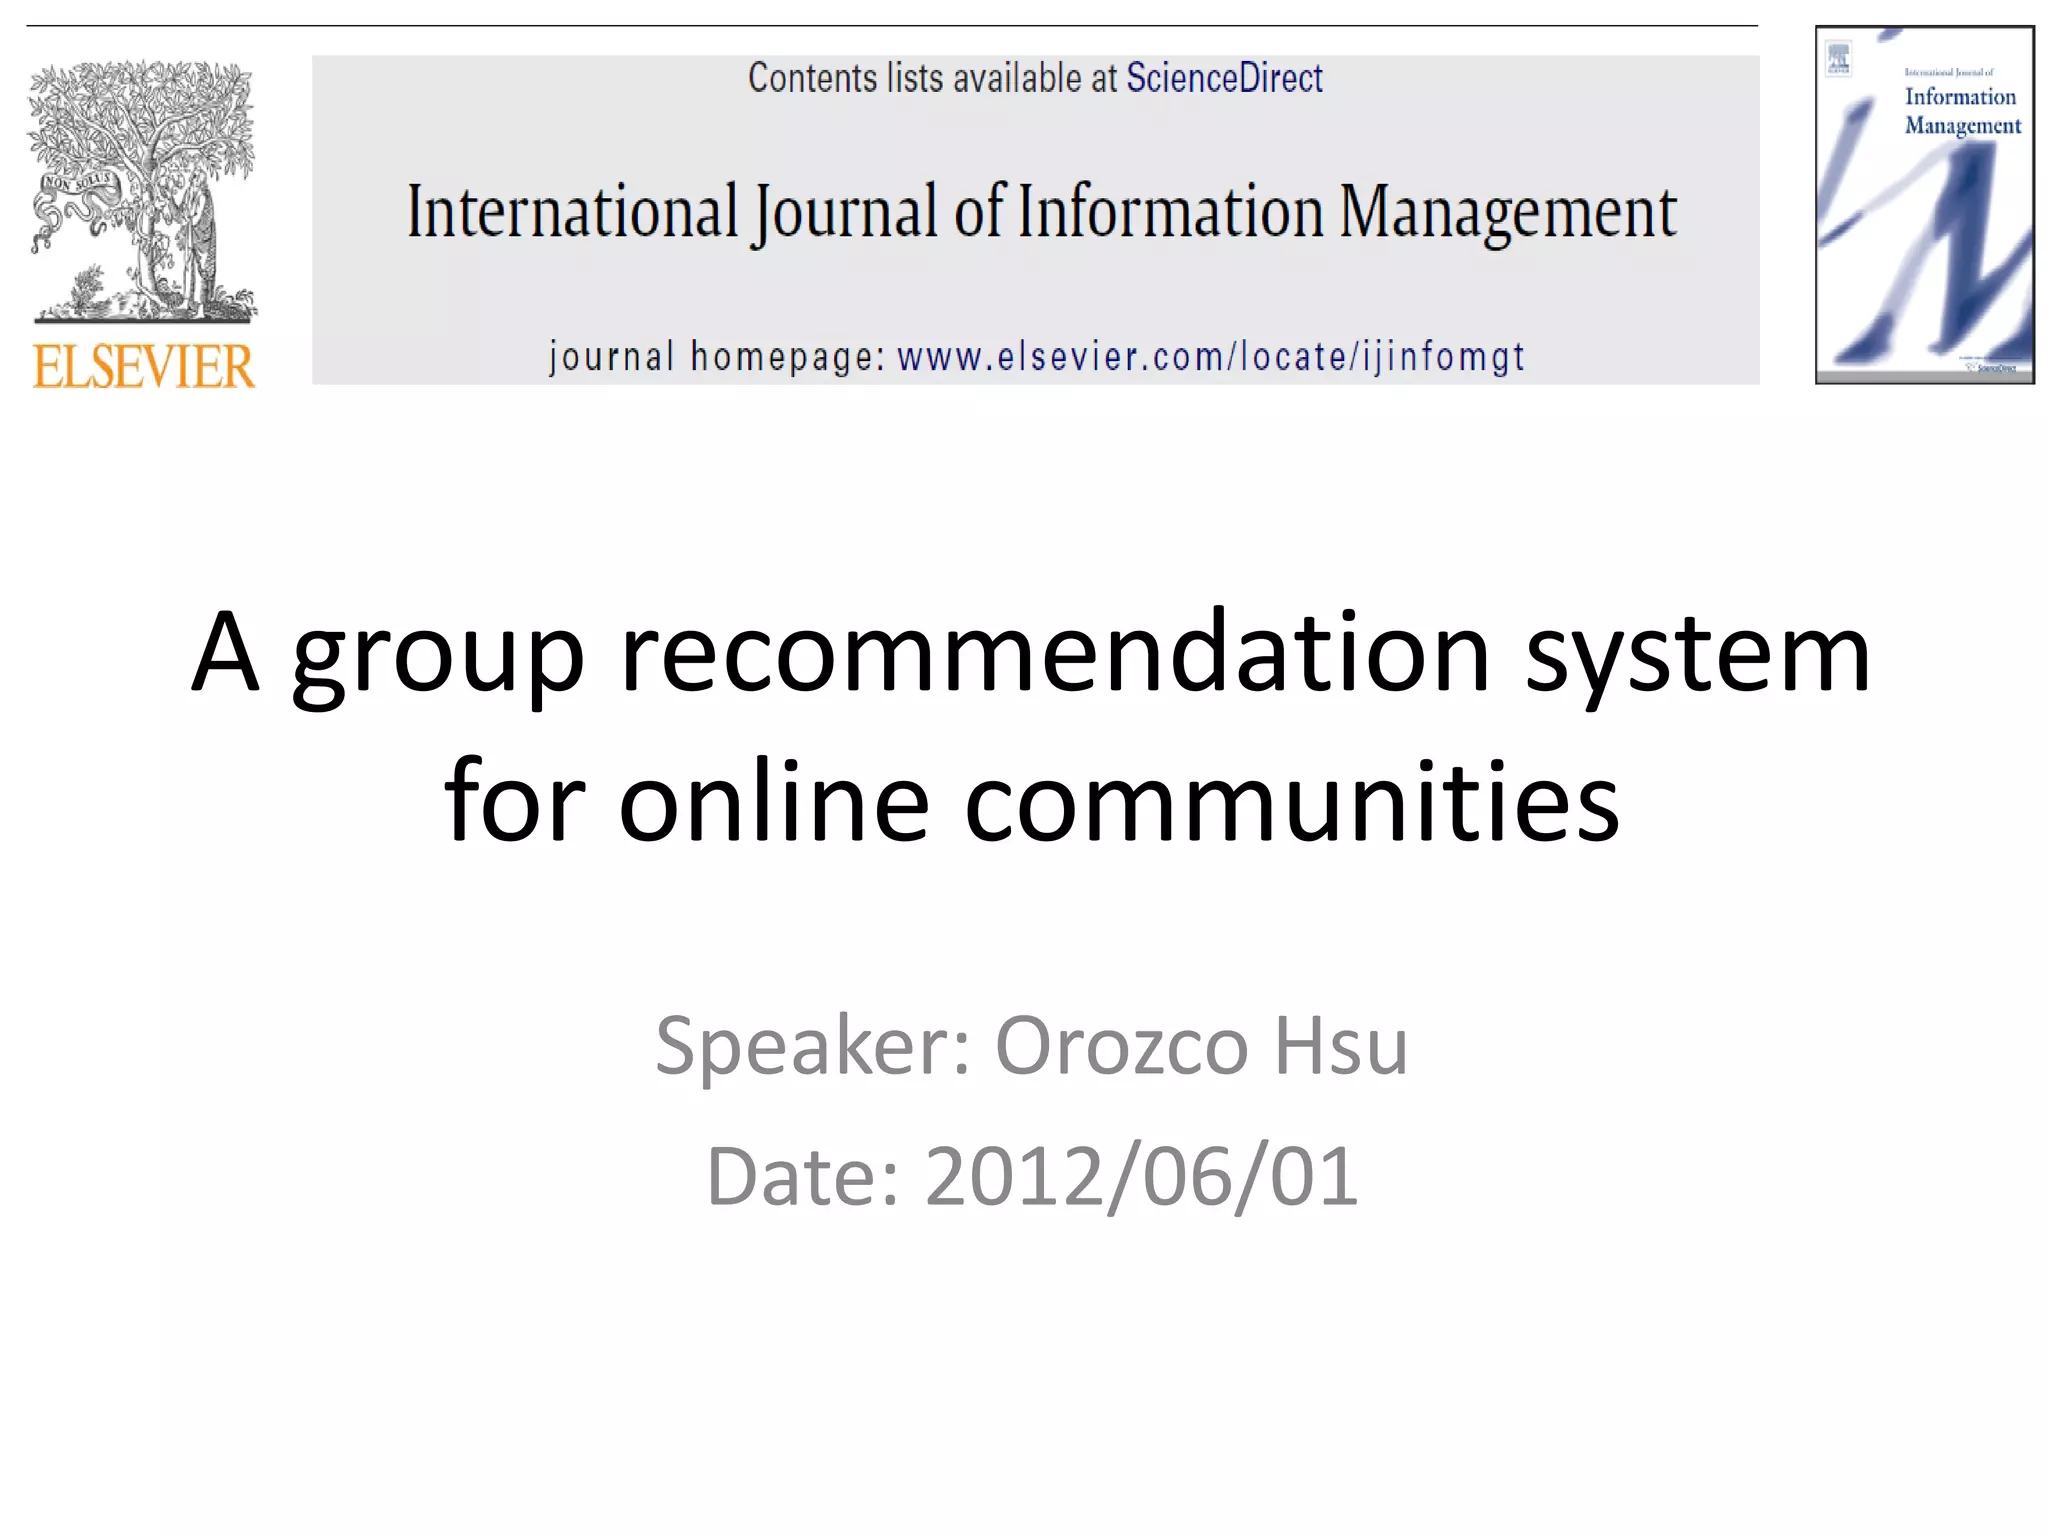Click the 'Date:' label in the subtitle
This screenshot has width=2048, height=1536.
click(803, 1176)
